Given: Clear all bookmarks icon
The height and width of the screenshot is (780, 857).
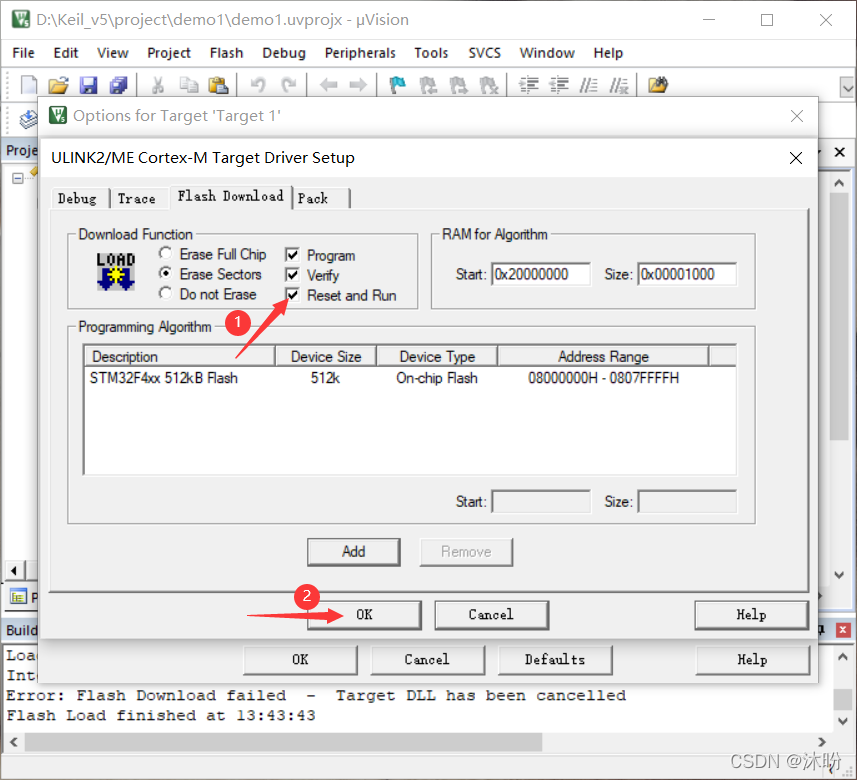Looking at the screenshot, I should (x=488, y=85).
